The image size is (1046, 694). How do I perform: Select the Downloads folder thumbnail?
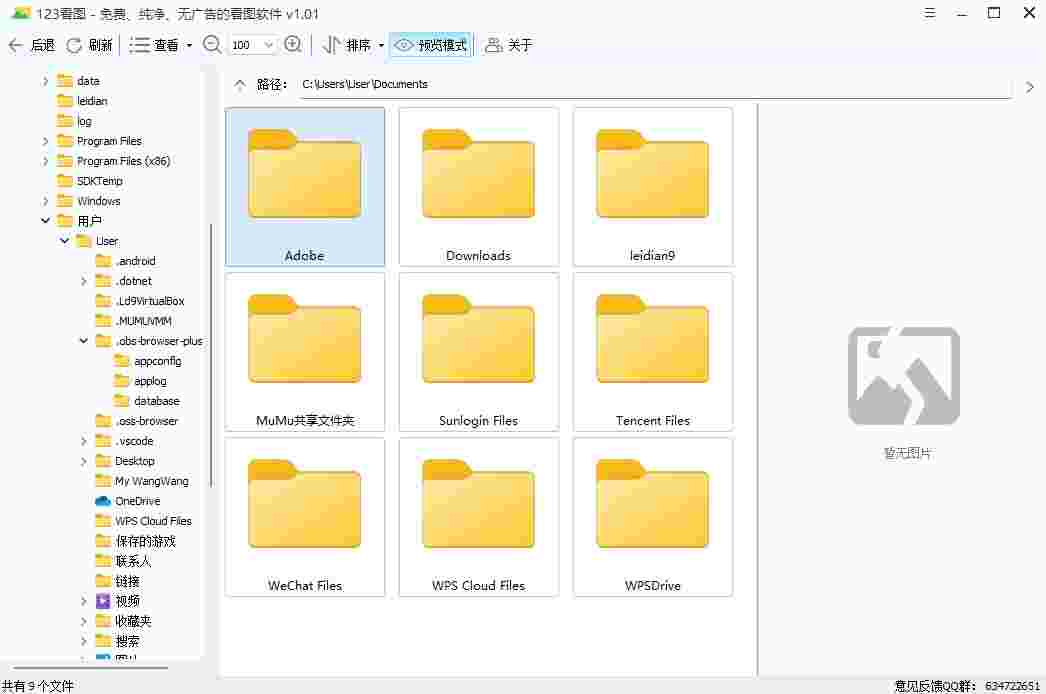click(478, 187)
